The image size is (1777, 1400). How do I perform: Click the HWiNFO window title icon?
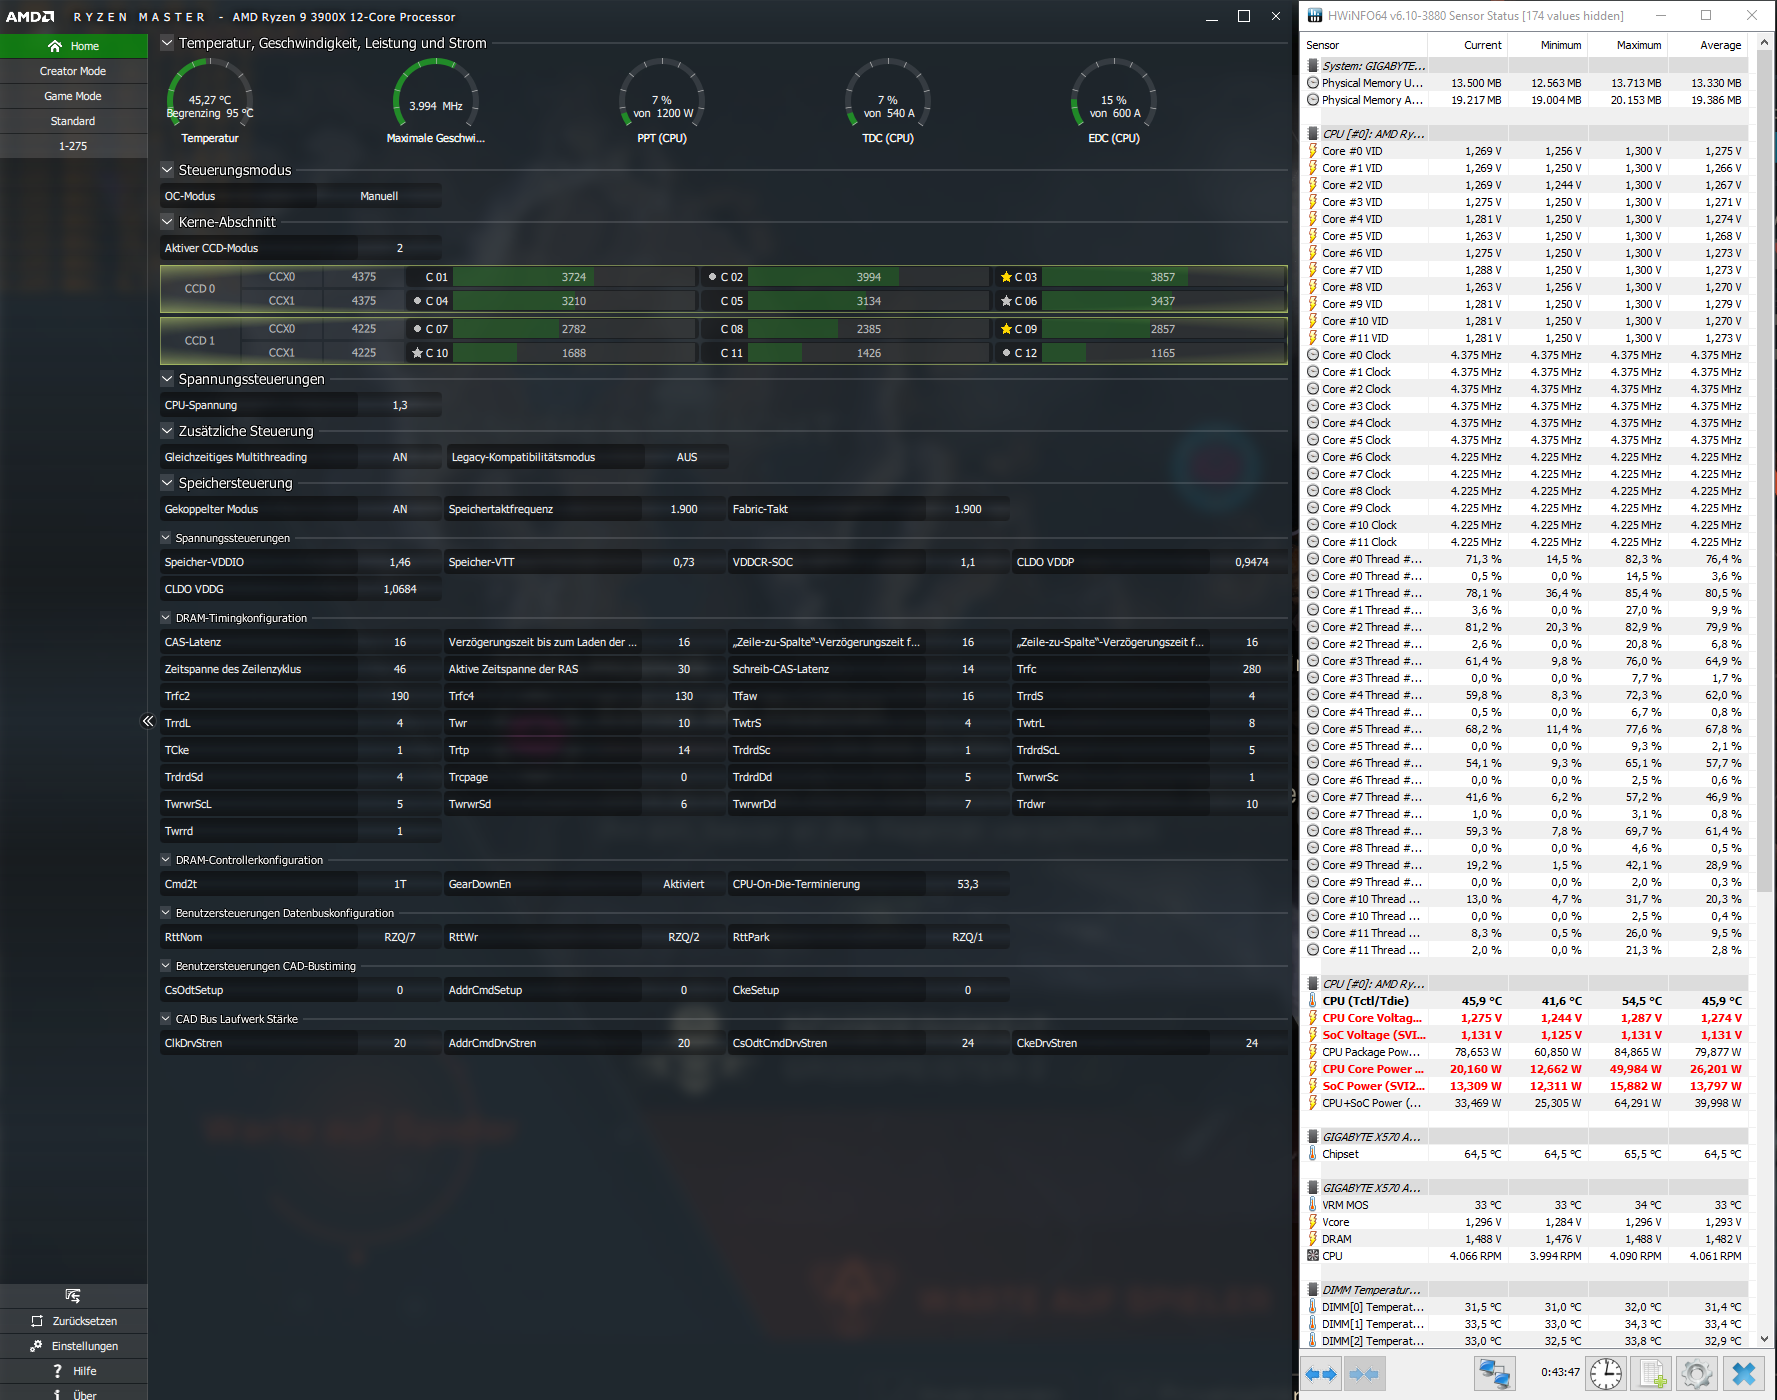point(1314,16)
